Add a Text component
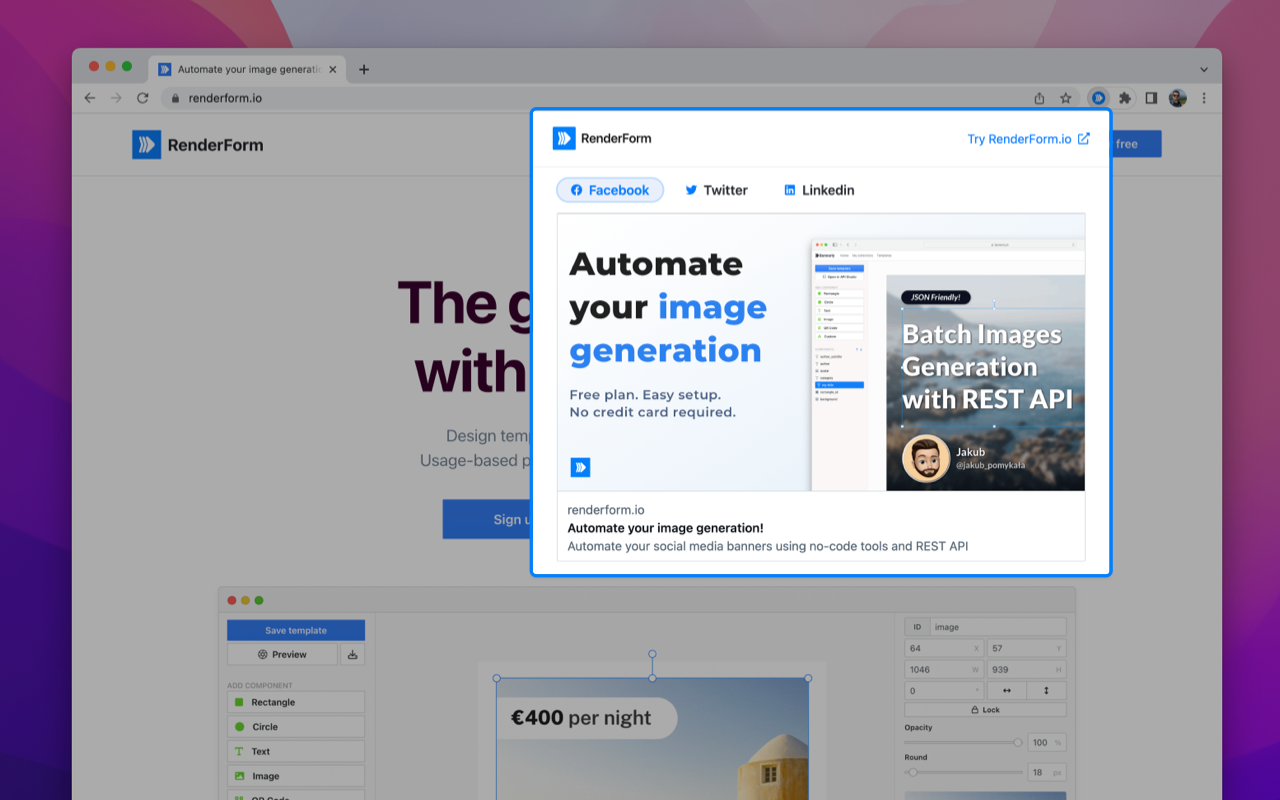 (x=295, y=751)
